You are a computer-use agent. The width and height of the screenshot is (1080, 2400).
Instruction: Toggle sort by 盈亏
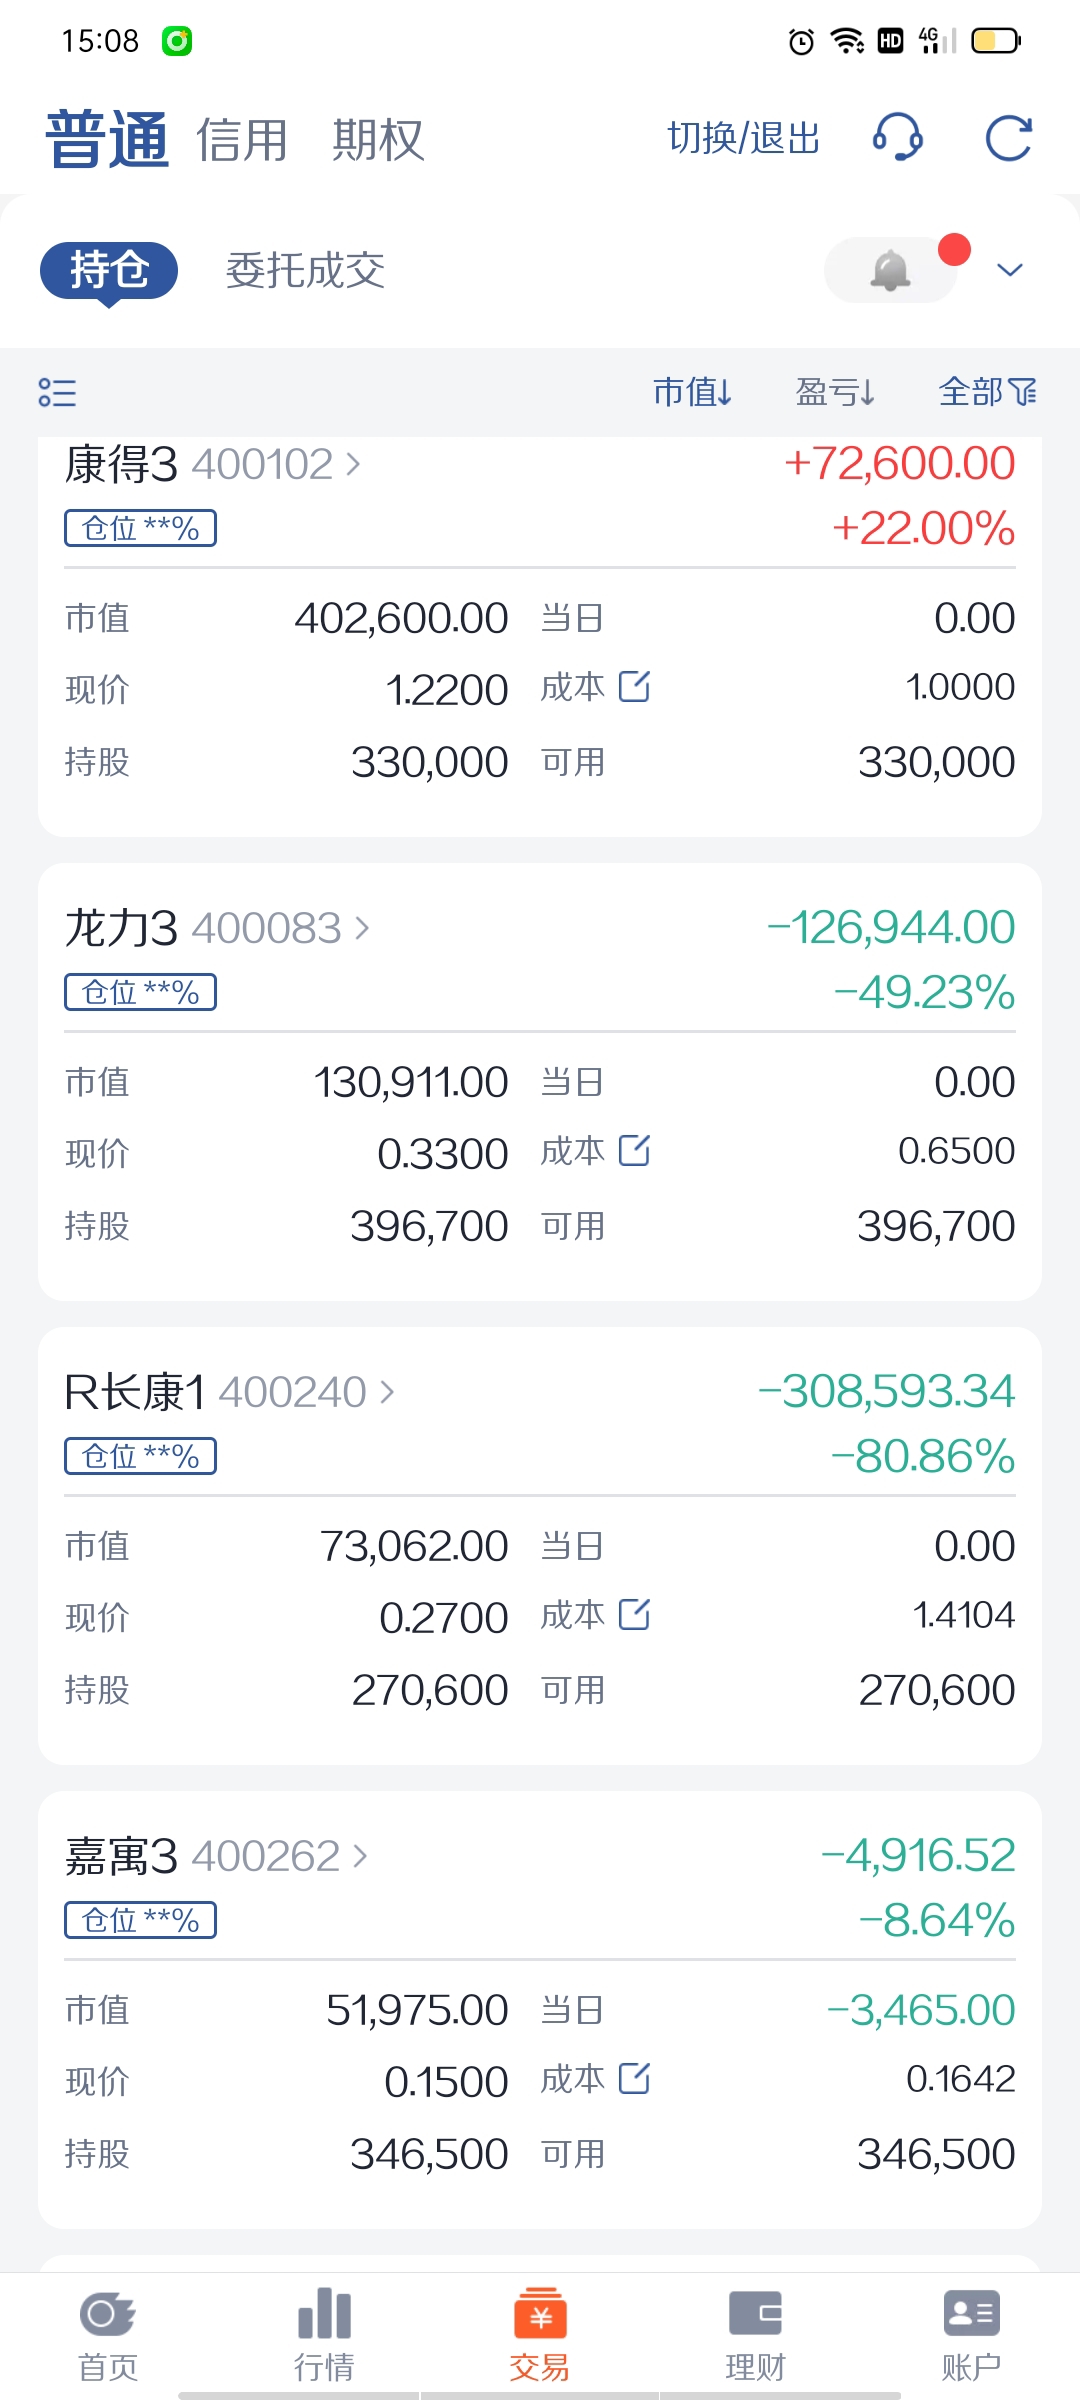(x=836, y=392)
